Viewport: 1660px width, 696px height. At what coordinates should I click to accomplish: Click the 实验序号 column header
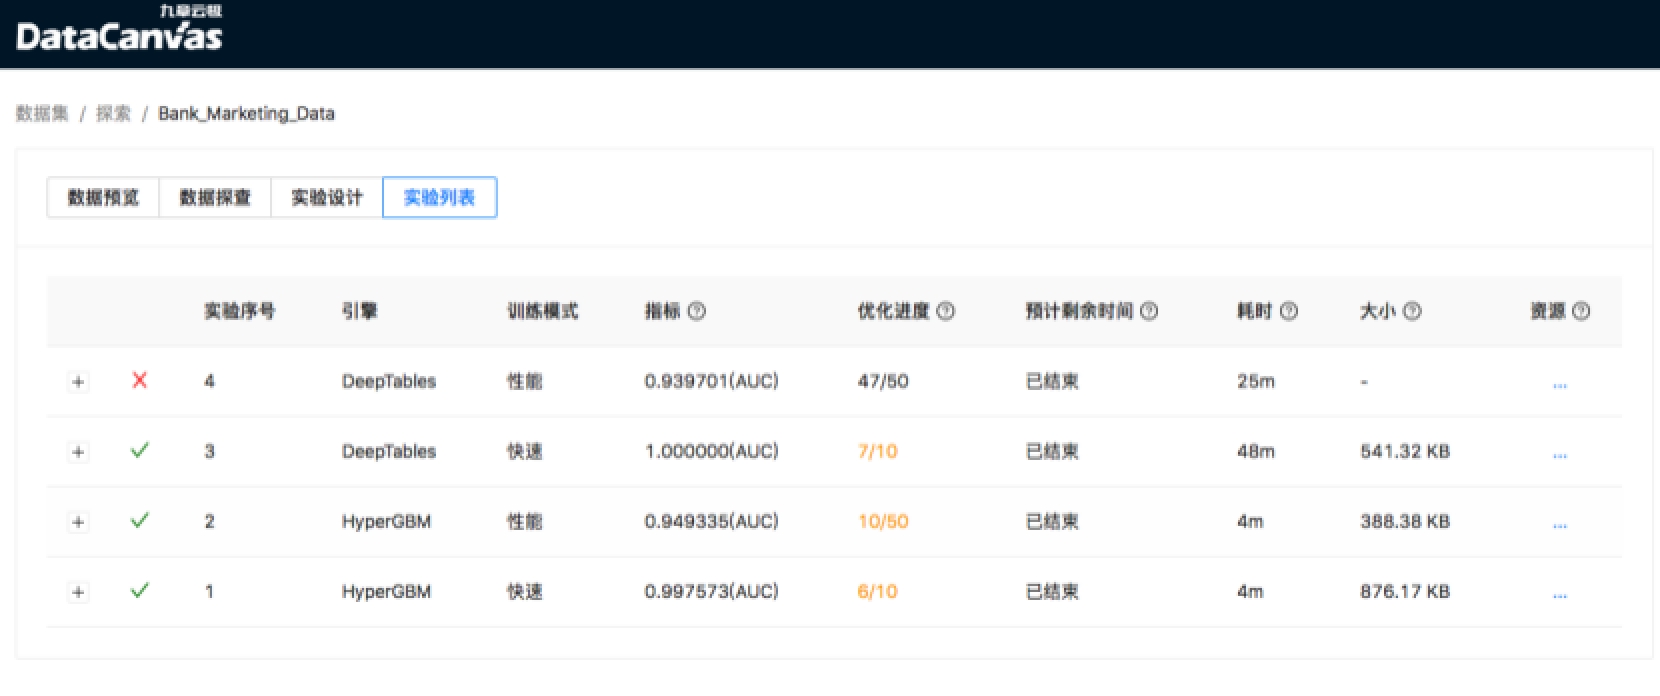point(239,311)
